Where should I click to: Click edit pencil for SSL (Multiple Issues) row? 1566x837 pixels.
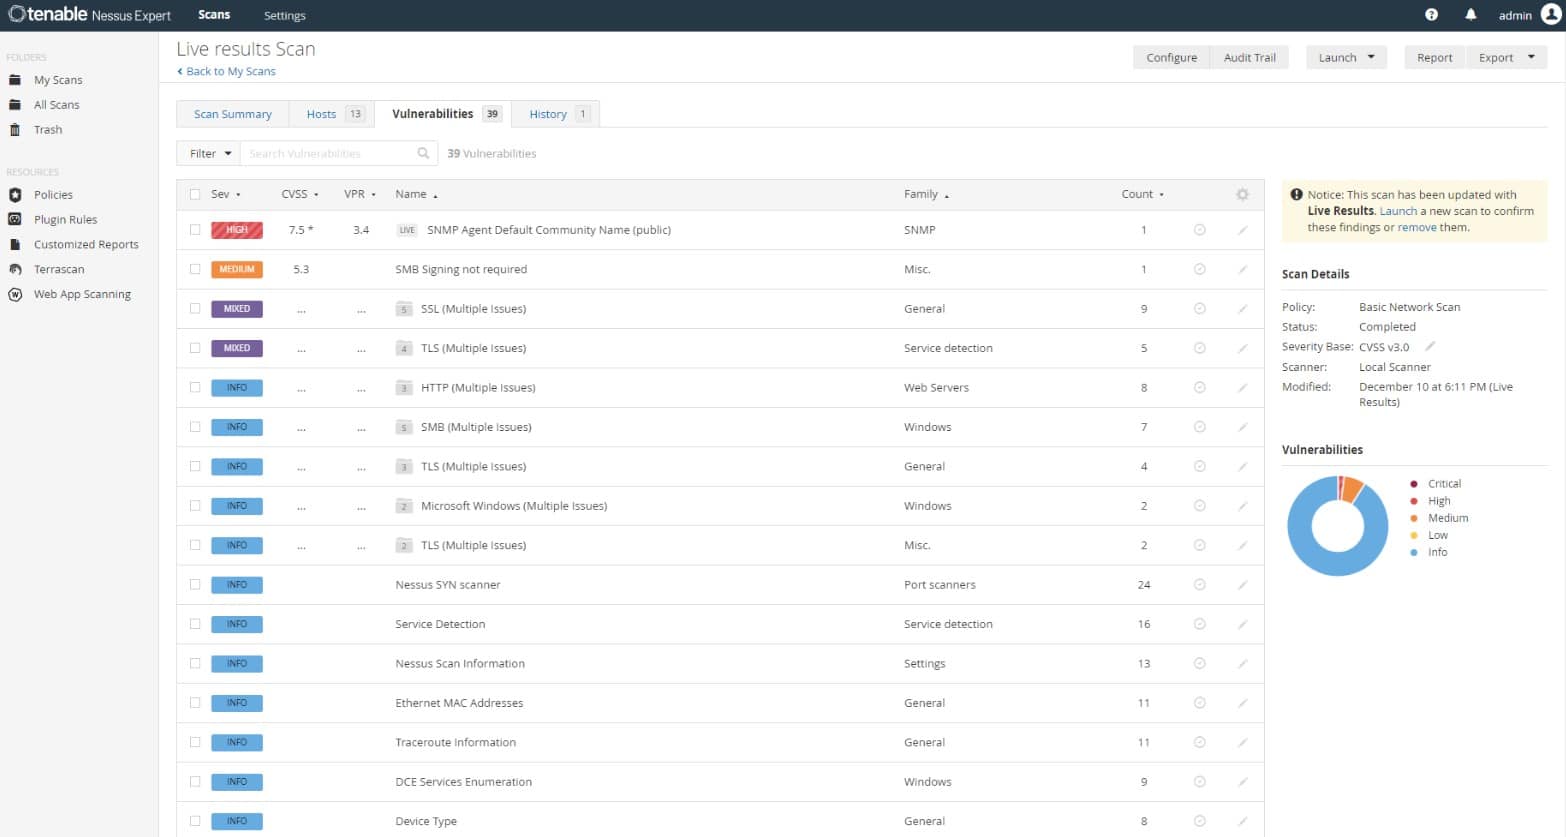1242,309
